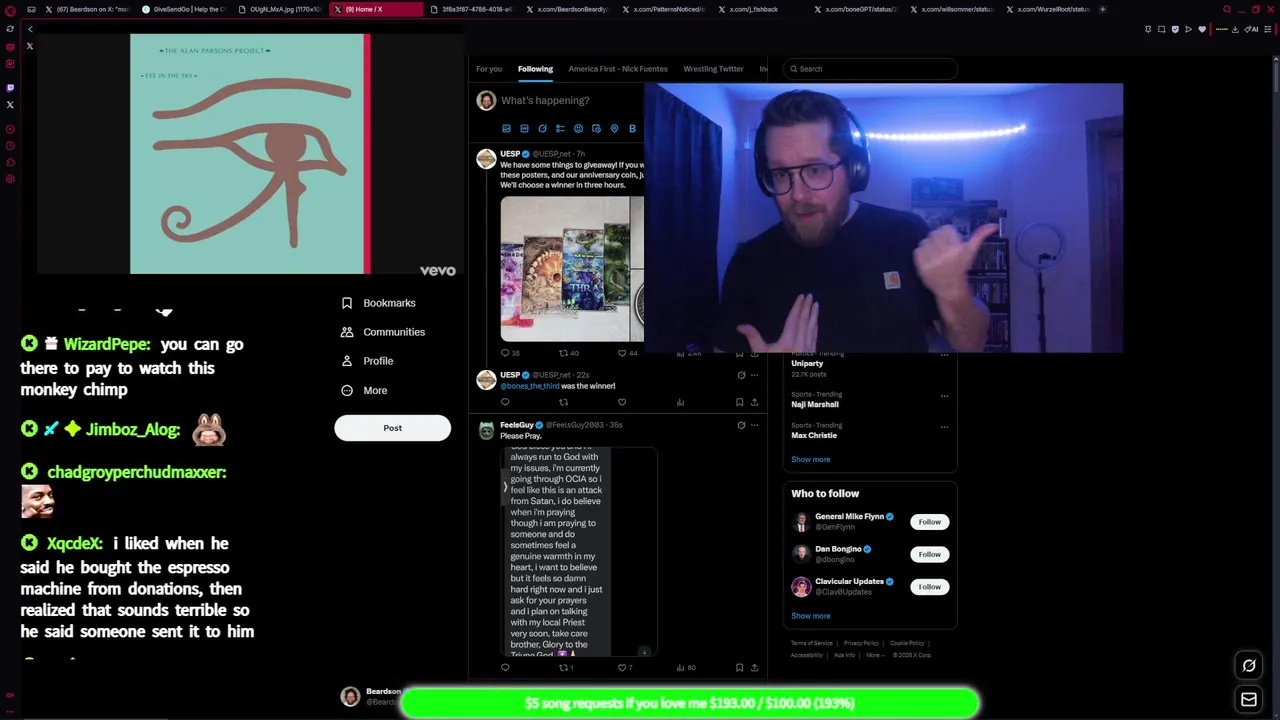Add a GIF in composer

click(524, 129)
